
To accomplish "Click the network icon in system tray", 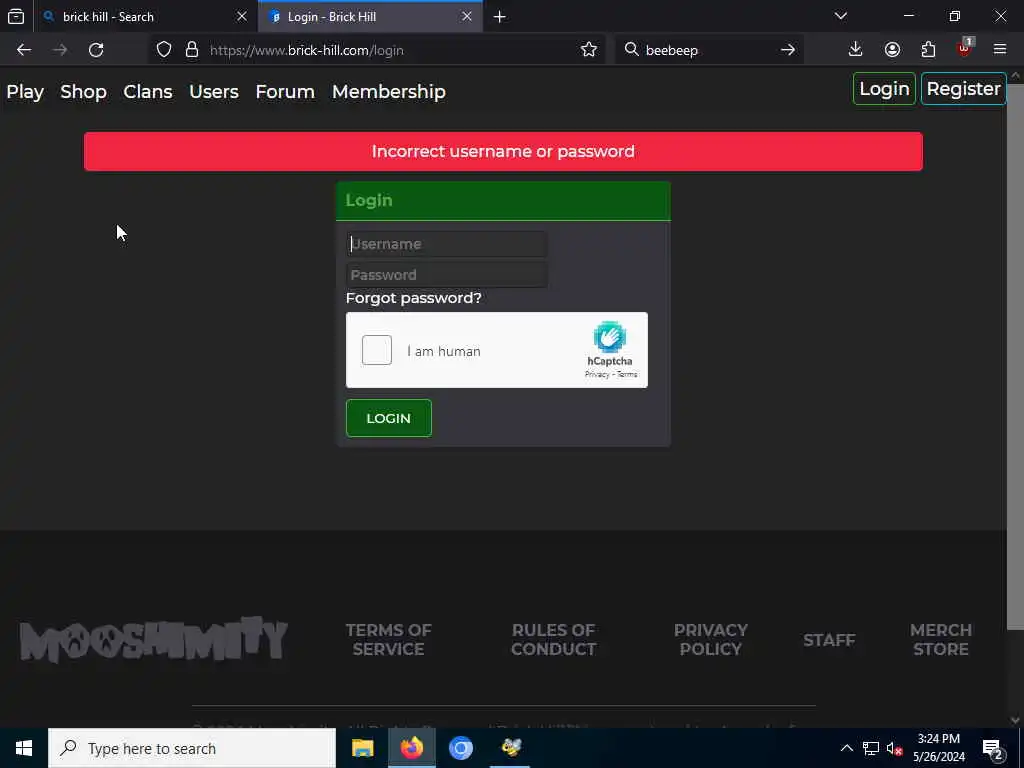I will click(871, 748).
